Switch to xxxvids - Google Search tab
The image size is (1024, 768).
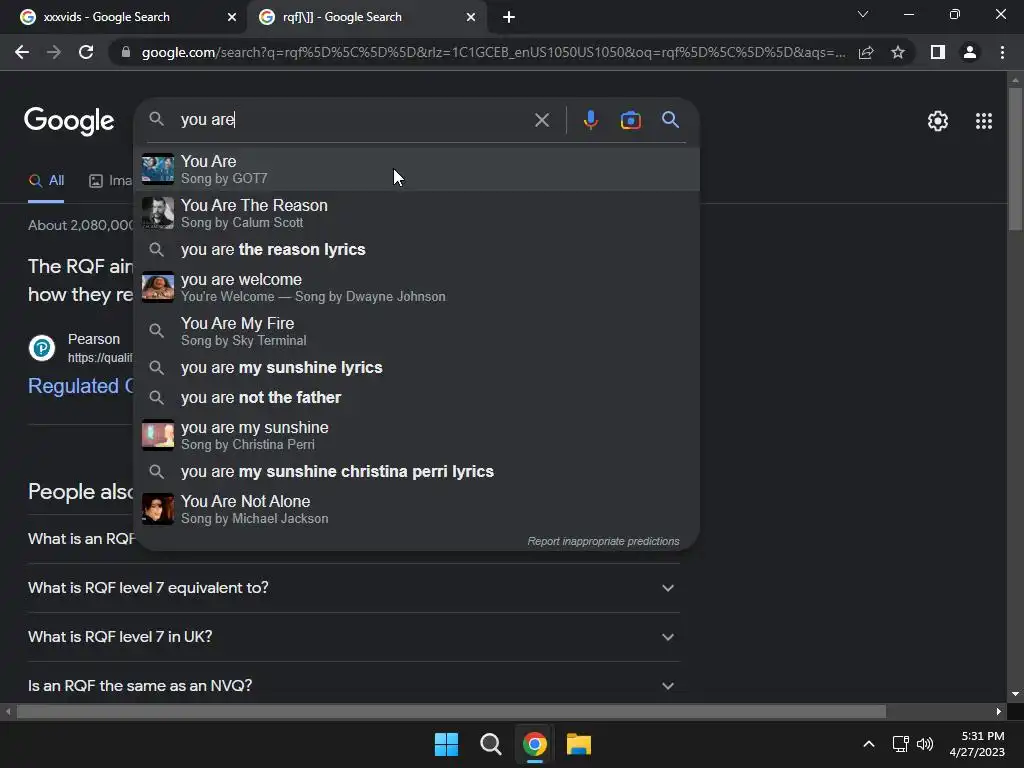tap(123, 18)
